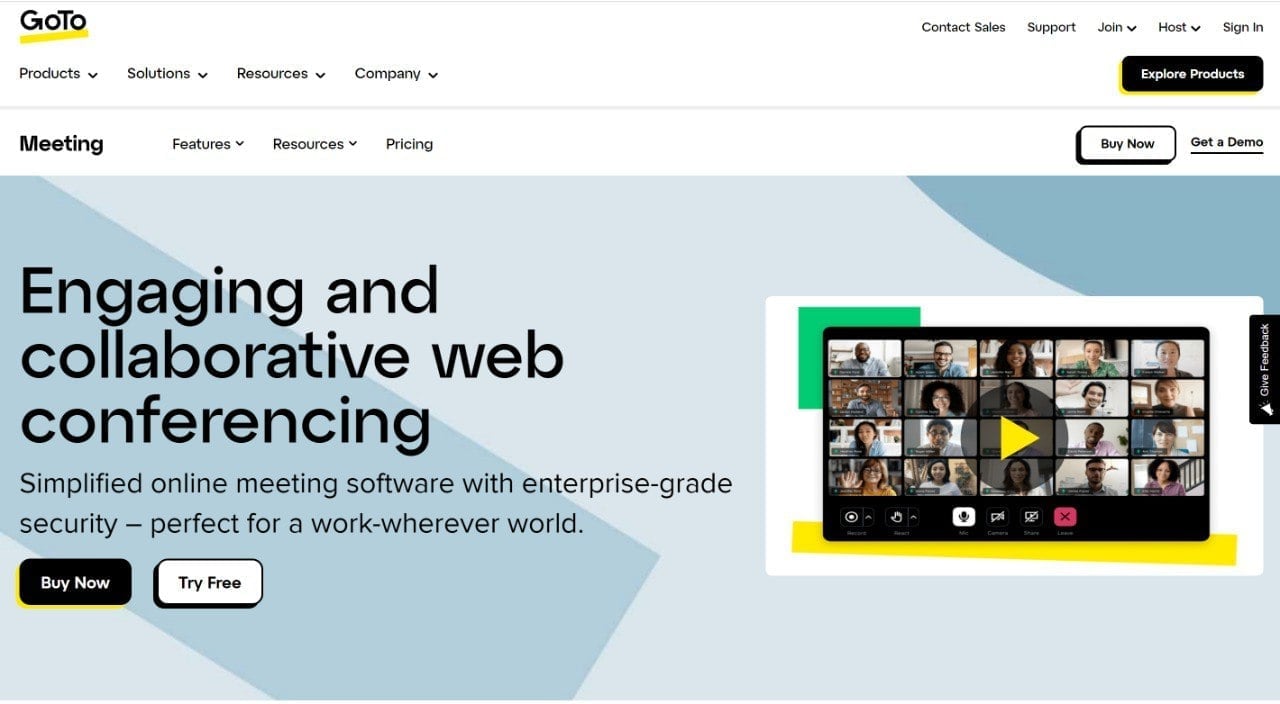The image size is (1280, 704).
Task: Click the headline "Engaging and collaborative web conferencing"
Action: tap(292, 355)
